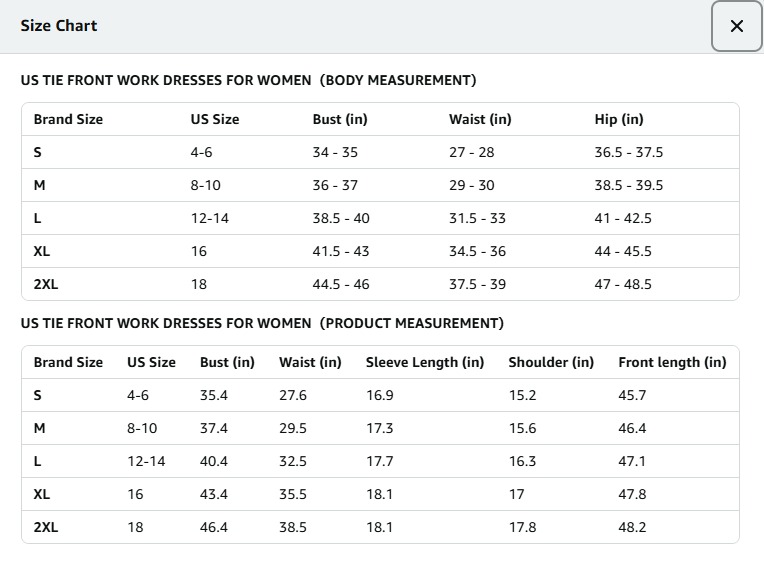Click the Product Measurement table heading
The width and height of the screenshot is (764, 578).
tap(262, 323)
